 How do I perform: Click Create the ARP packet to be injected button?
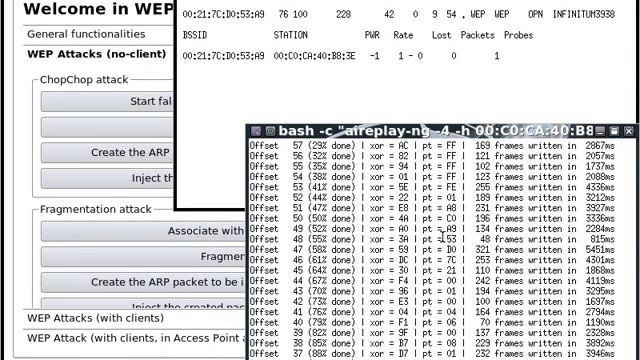143,282
